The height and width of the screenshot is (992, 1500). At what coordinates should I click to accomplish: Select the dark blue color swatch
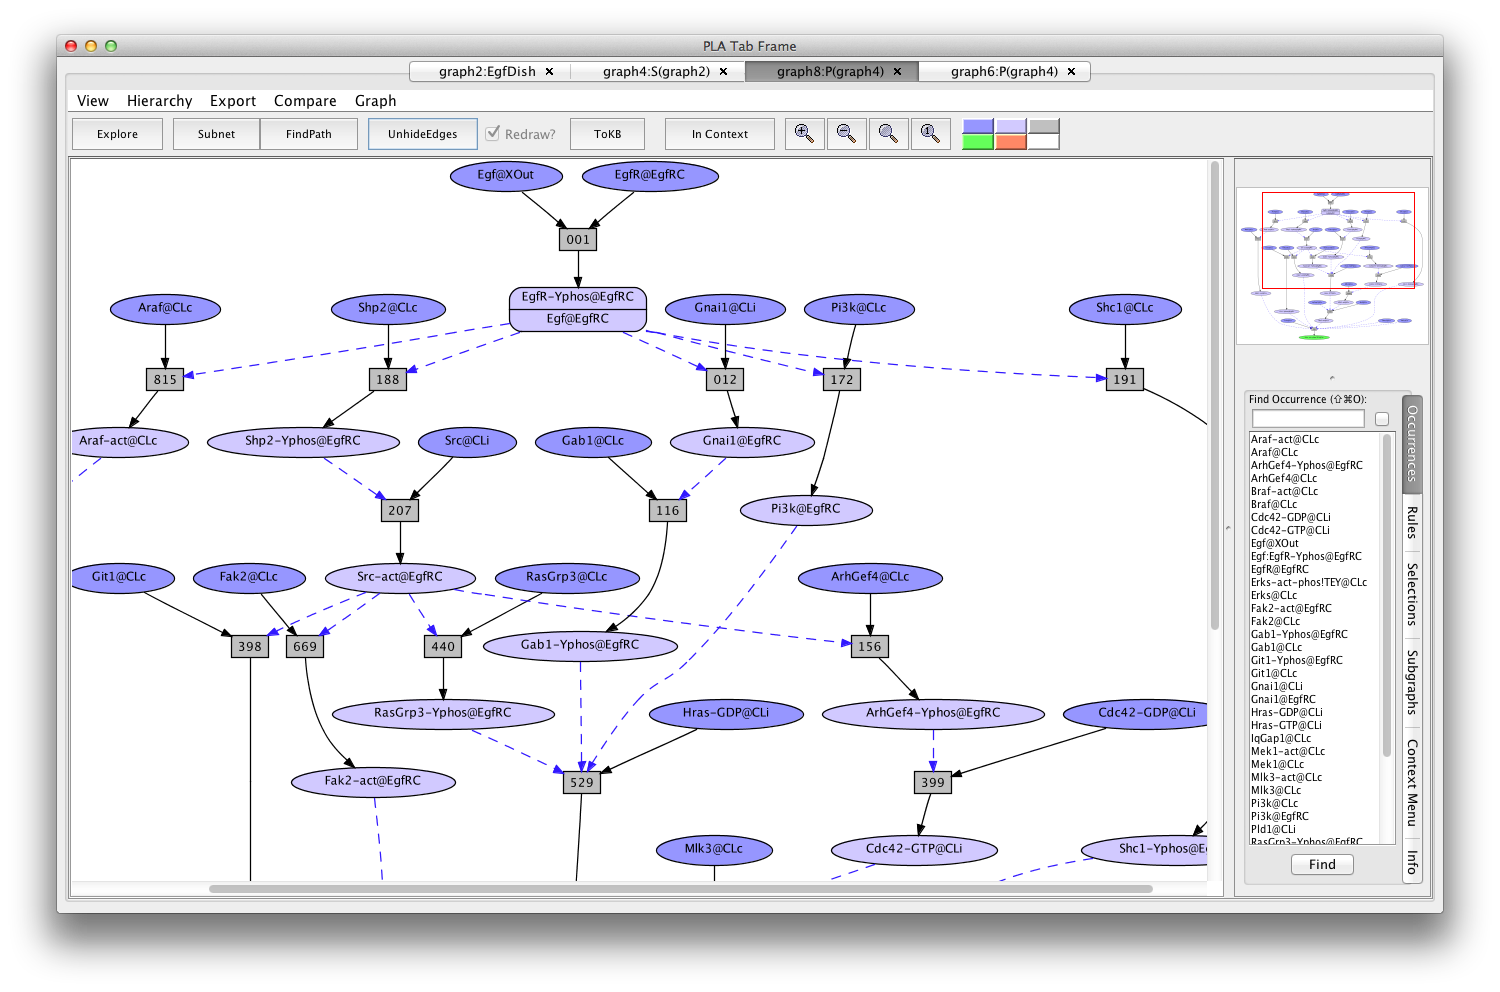tap(977, 126)
